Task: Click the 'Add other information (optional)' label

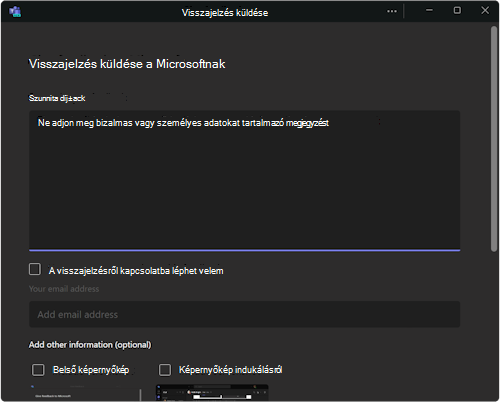Action: tap(90, 345)
